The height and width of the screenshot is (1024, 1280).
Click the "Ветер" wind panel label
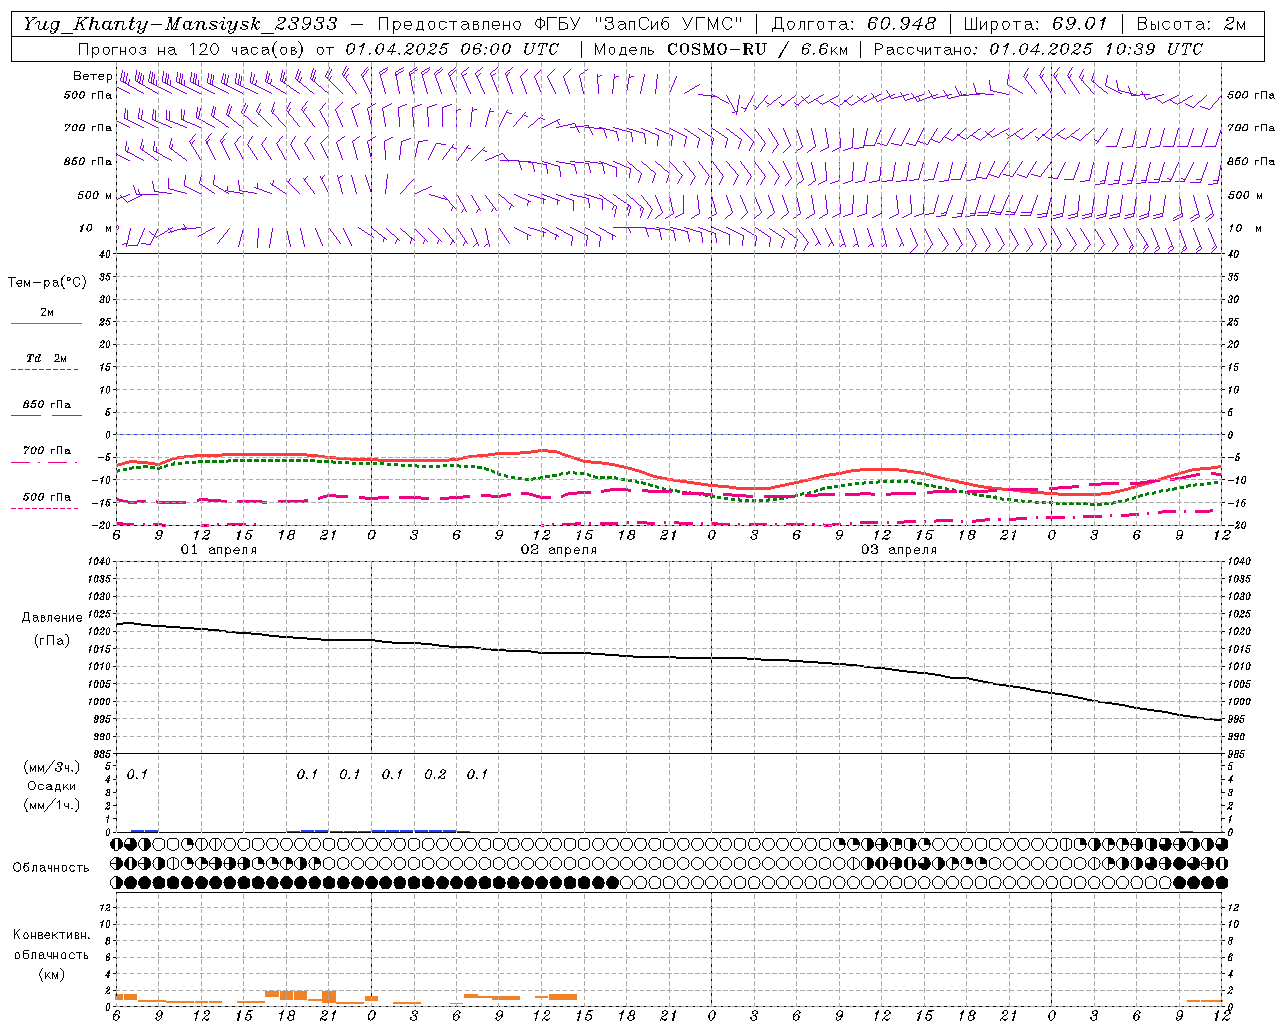(x=92, y=76)
